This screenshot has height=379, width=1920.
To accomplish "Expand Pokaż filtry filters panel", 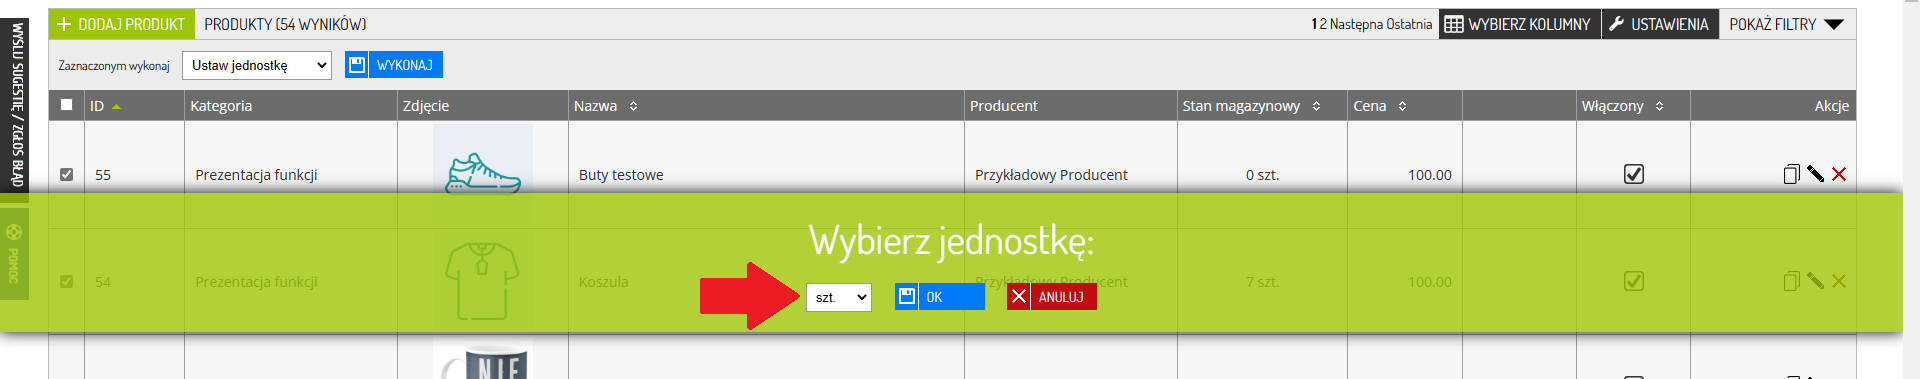I will click(x=1787, y=24).
